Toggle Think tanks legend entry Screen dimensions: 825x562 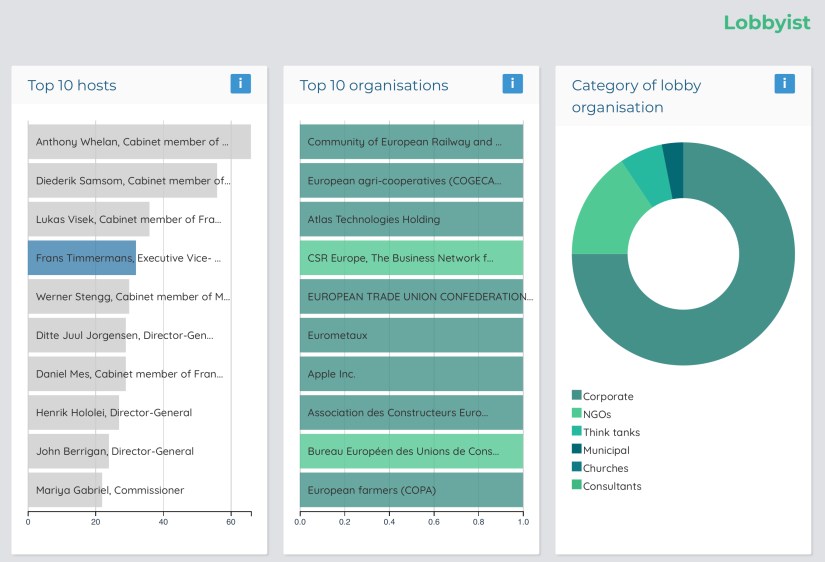(x=610, y=432)
